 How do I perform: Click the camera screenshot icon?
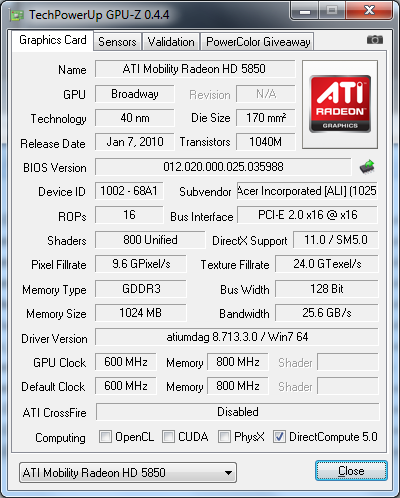(x=375, y=40)
